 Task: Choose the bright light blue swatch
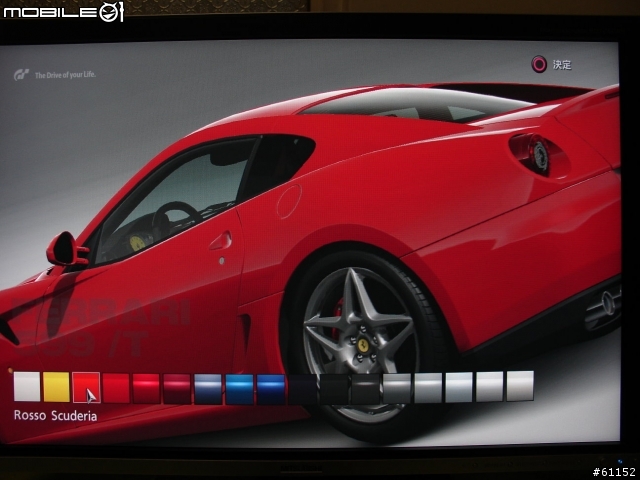pos(239,389)
